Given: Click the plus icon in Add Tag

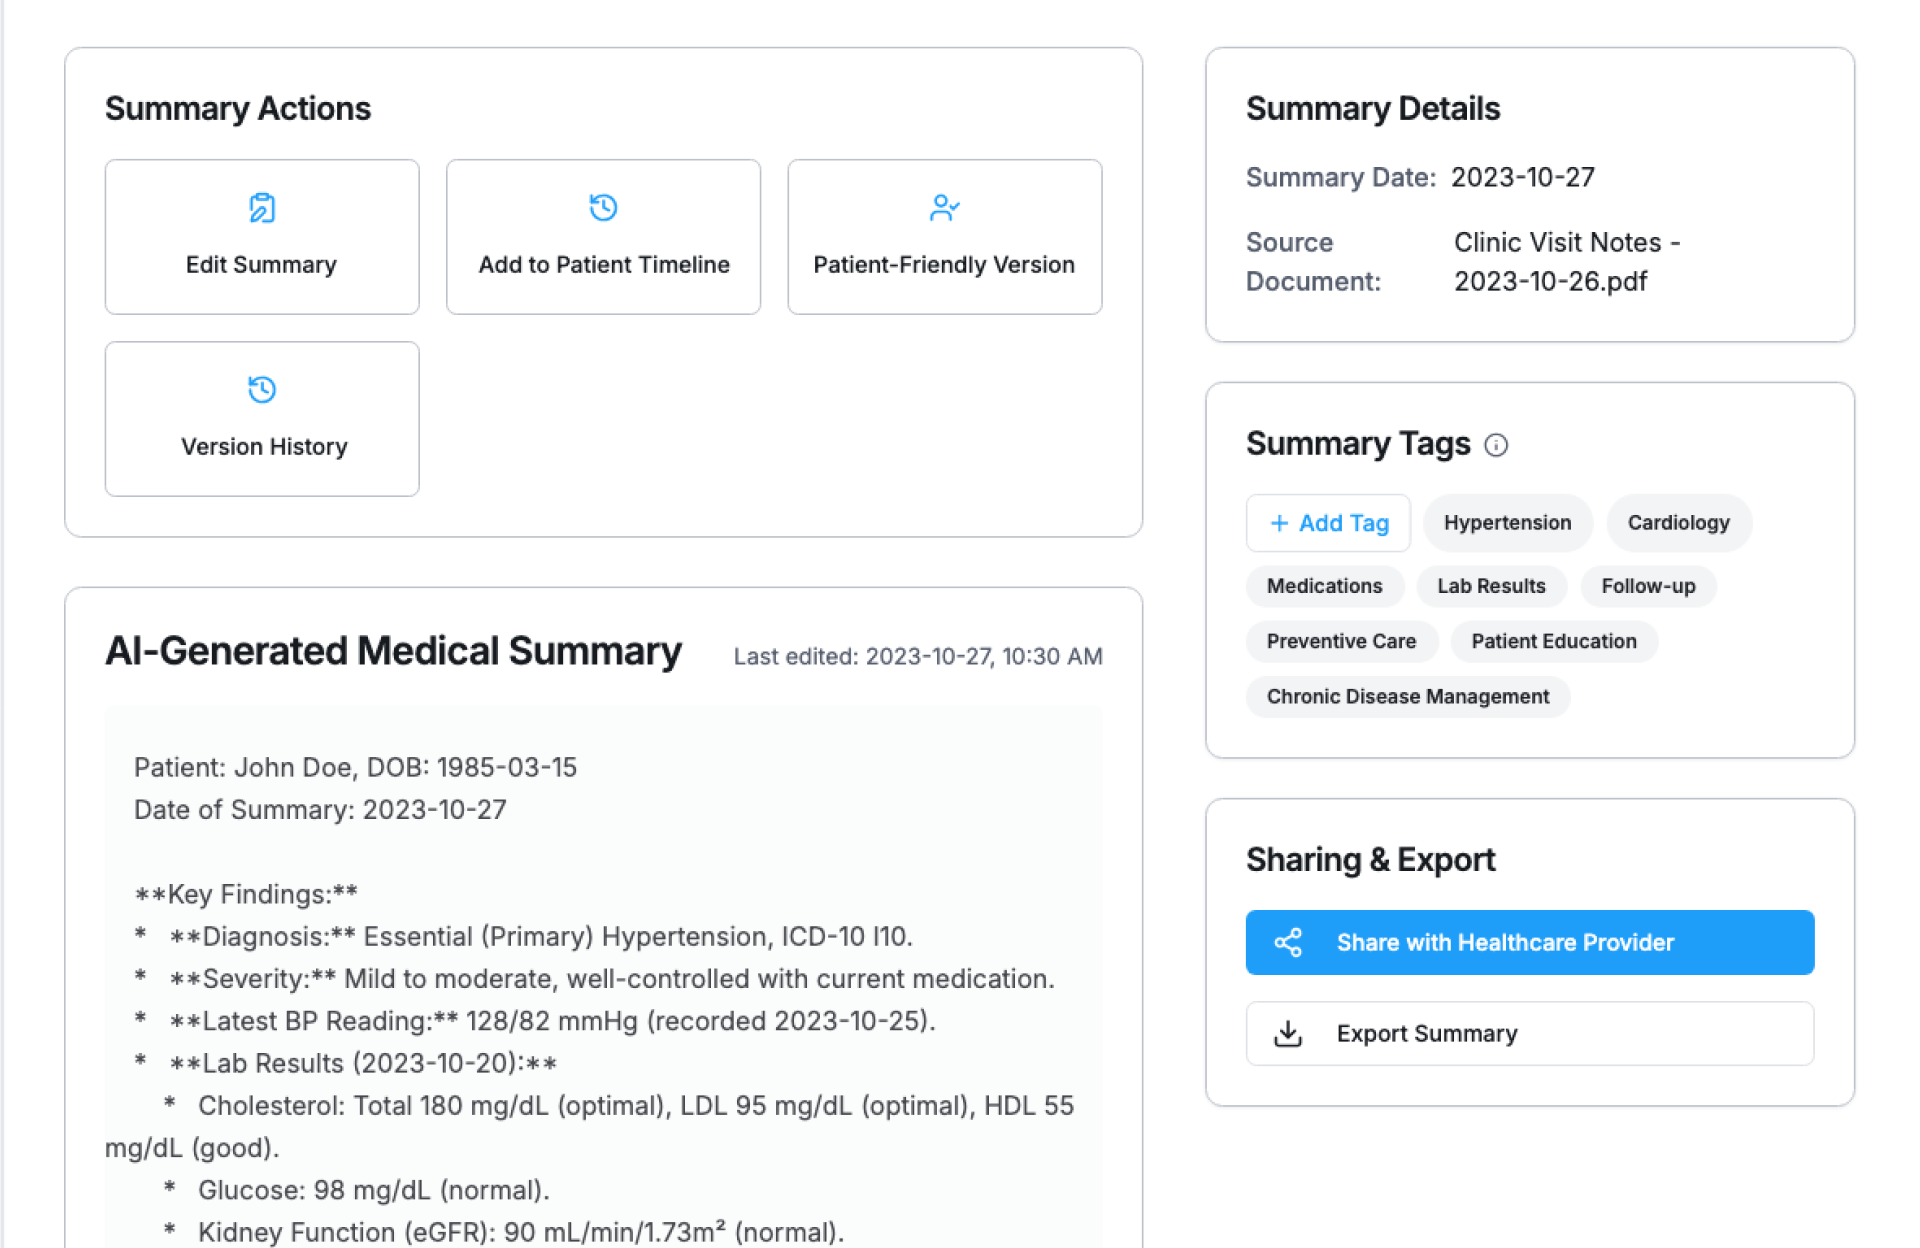Looking at the screenshot, I should (1279, 523).
